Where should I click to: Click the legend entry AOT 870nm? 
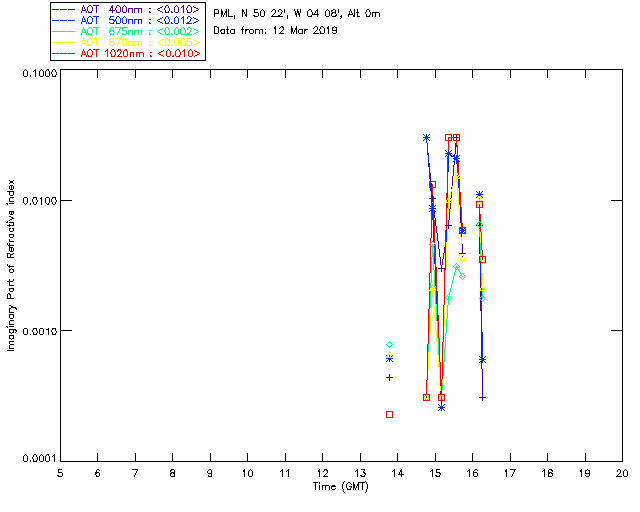(x=127, y=42)
